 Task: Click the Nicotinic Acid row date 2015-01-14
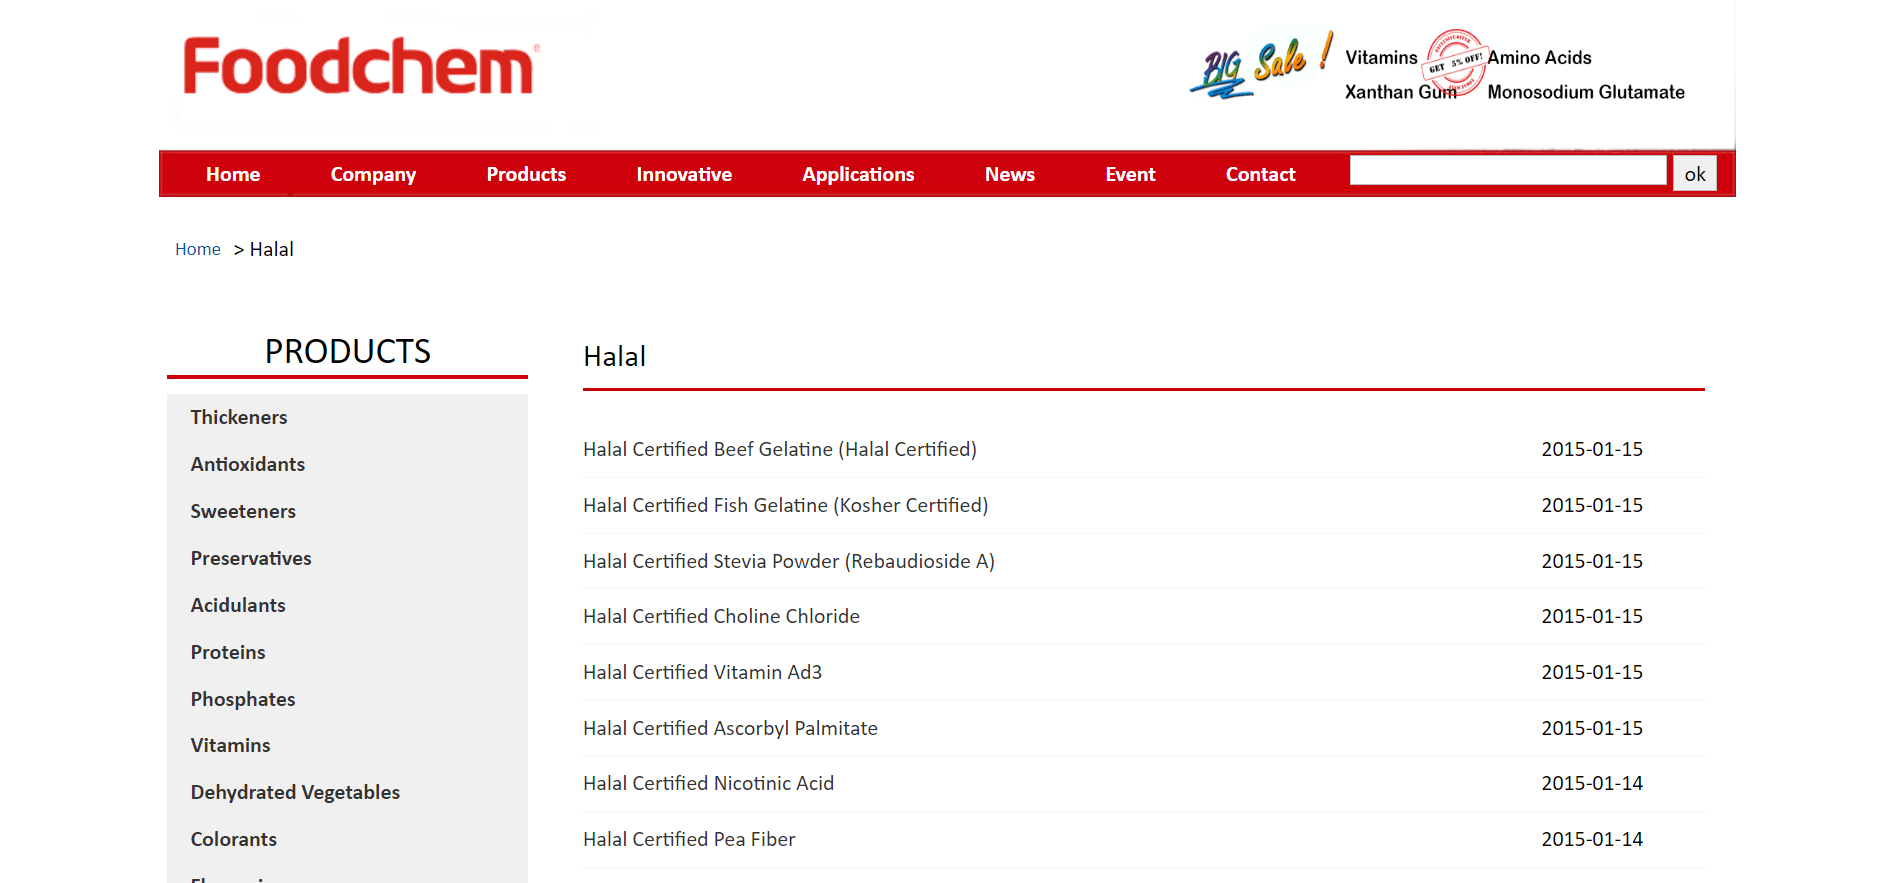click(1592, 783)
